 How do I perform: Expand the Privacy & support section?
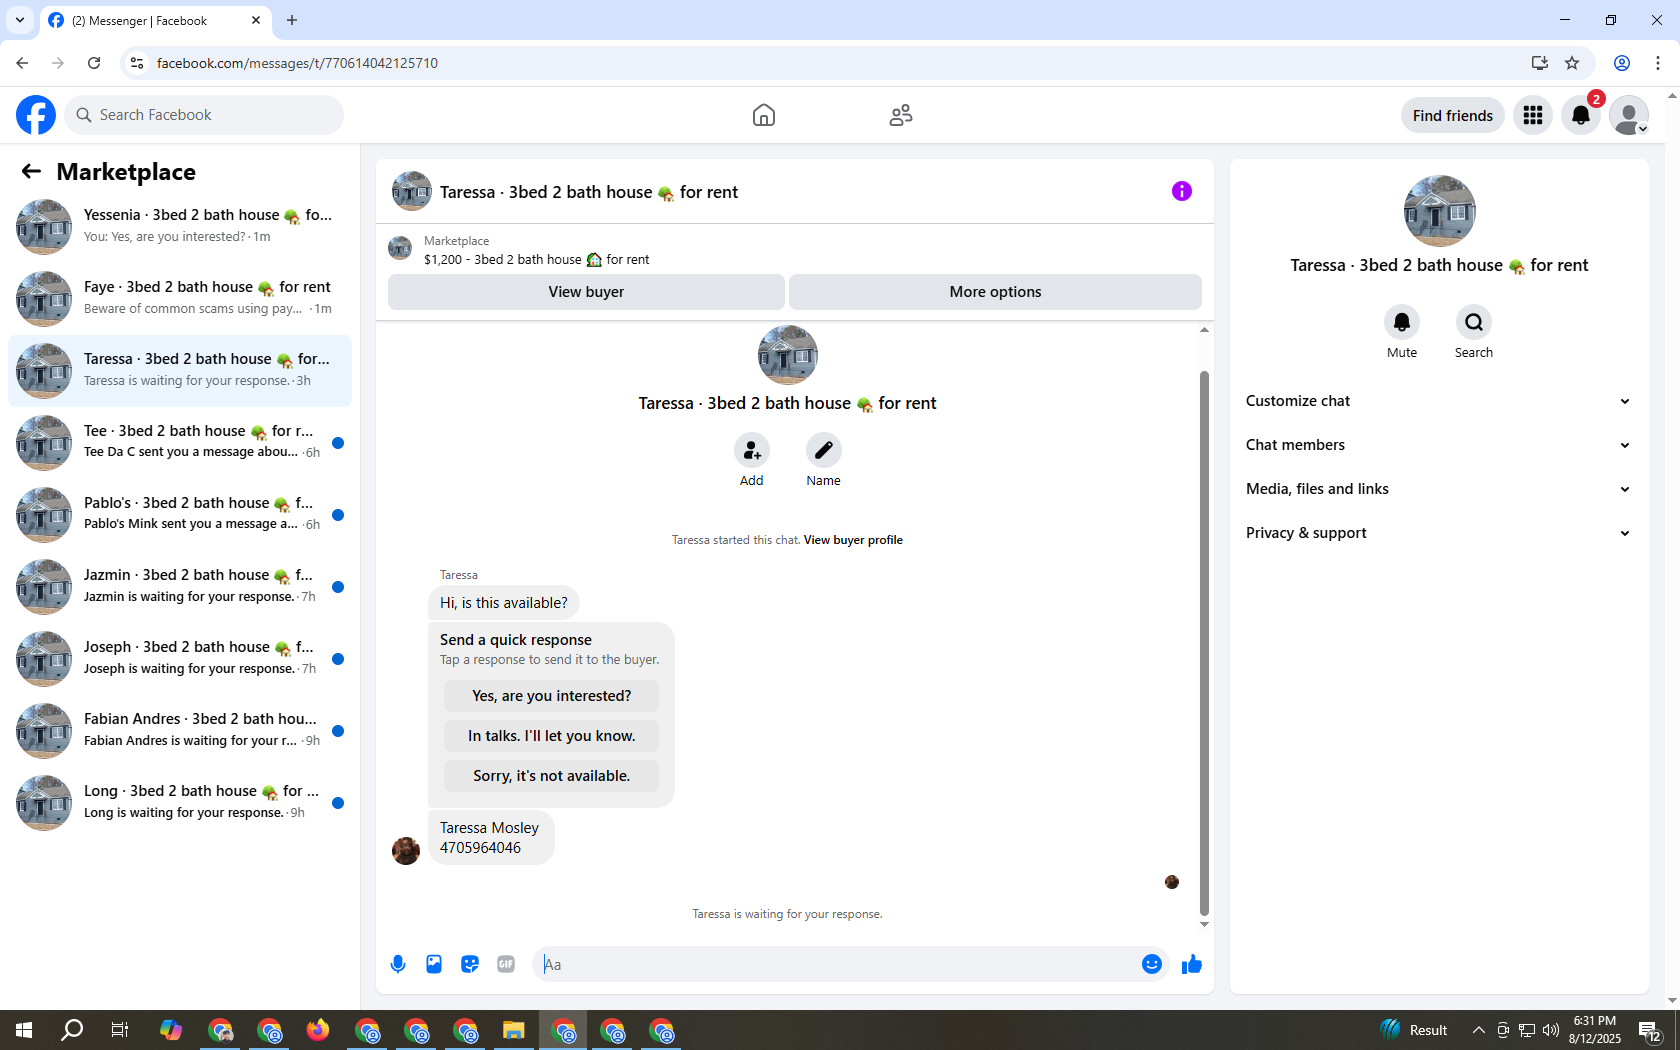1439,533
